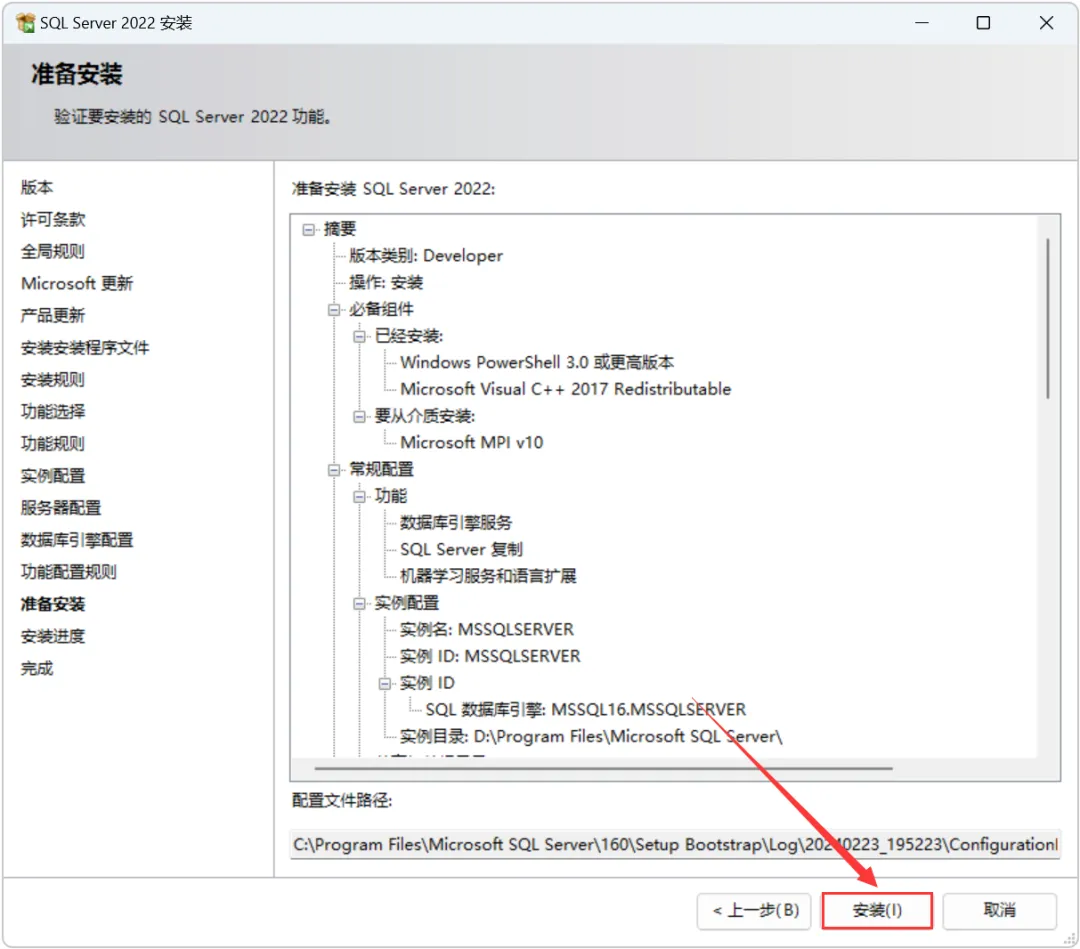The image size is (1080, 949).
Task: Select the 安装进度 sidebar step
Action: click(x=53, y=636)
